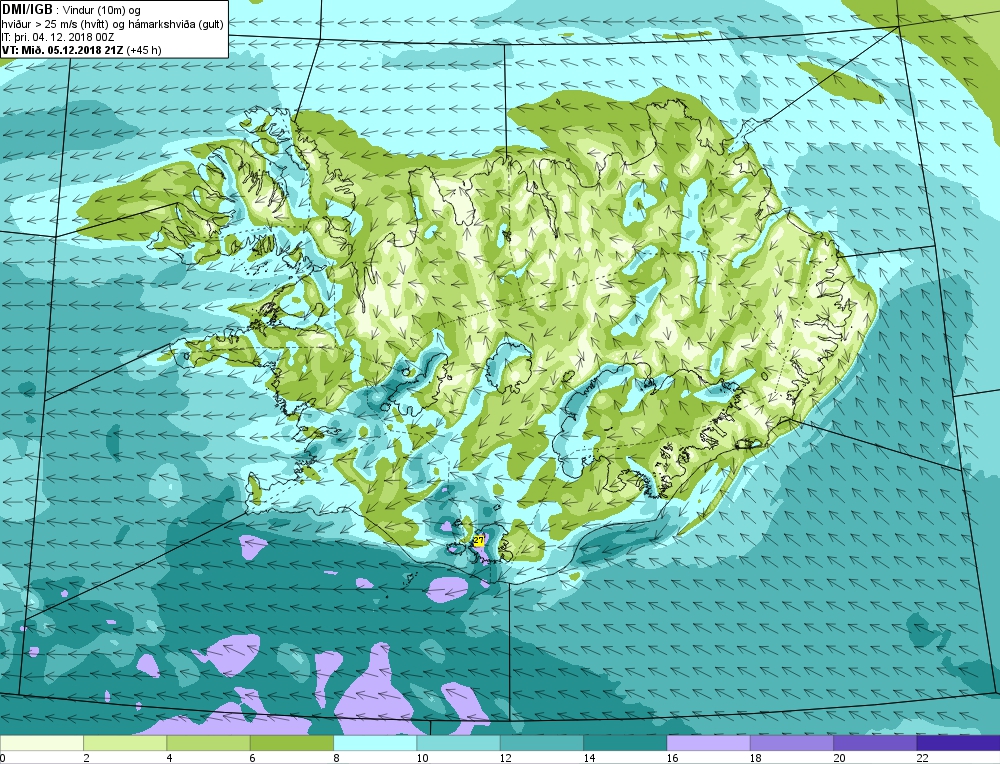Select the medium green 4–6 m/s legend swatch
The width and height of the screenshot is (1000, 764).
pyautogui.click(x=209, y=743)
